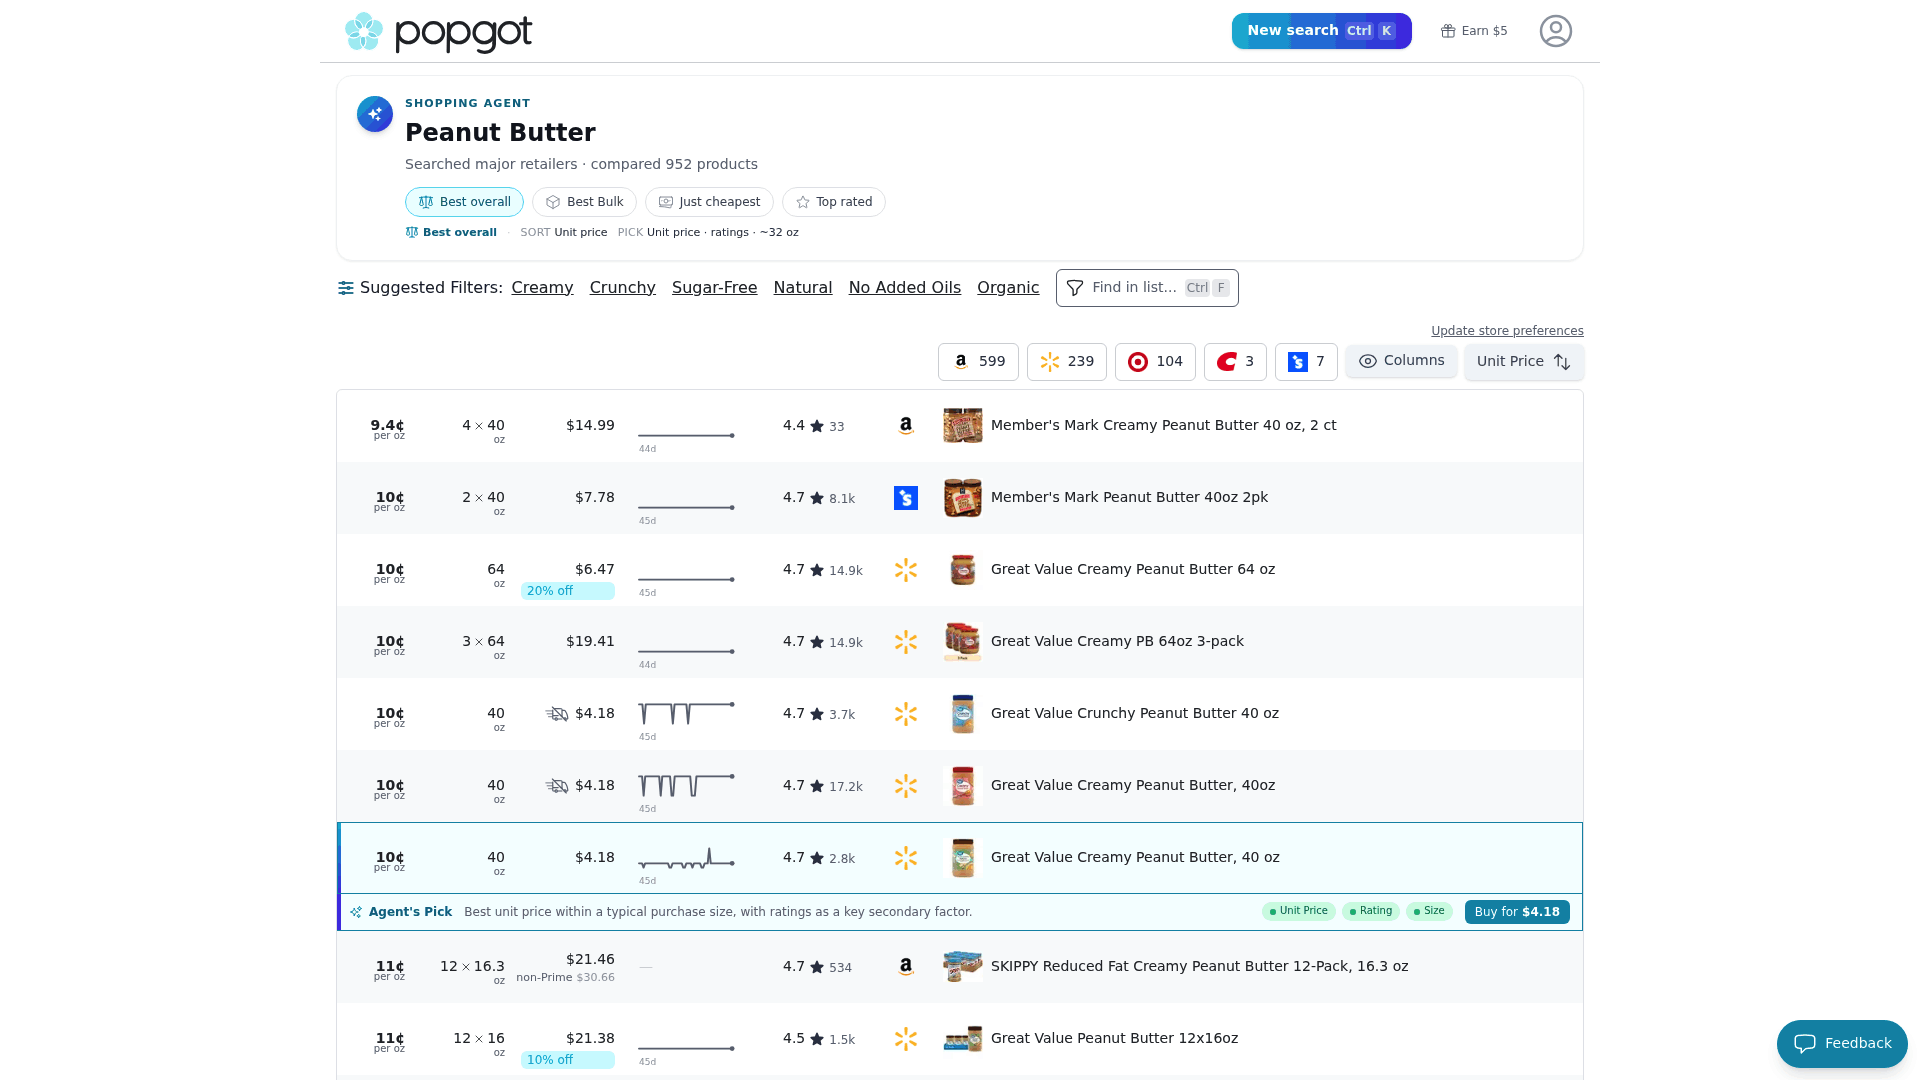Click Walmart icon in Great Value 64 oz row
Viewport: 1920px width, 1080px height.
click(906, 570)
